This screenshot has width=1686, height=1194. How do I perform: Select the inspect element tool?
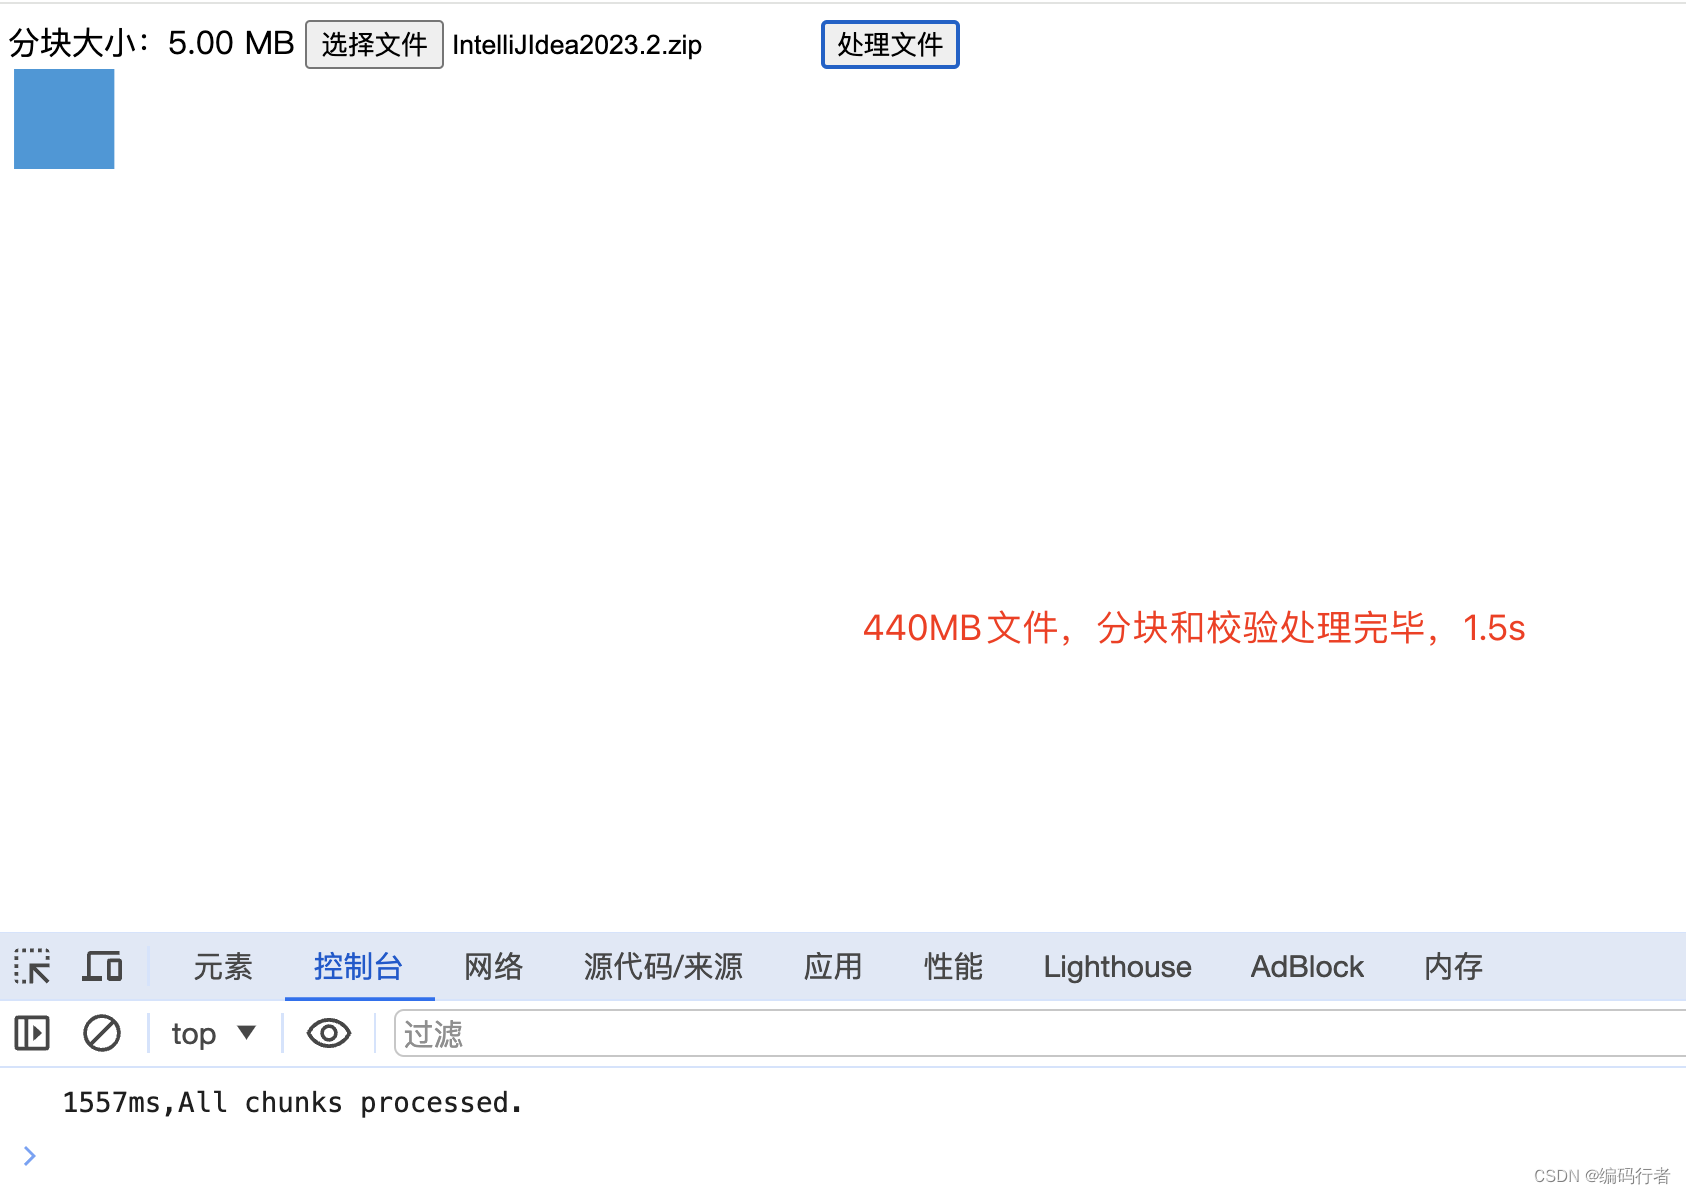31,966
